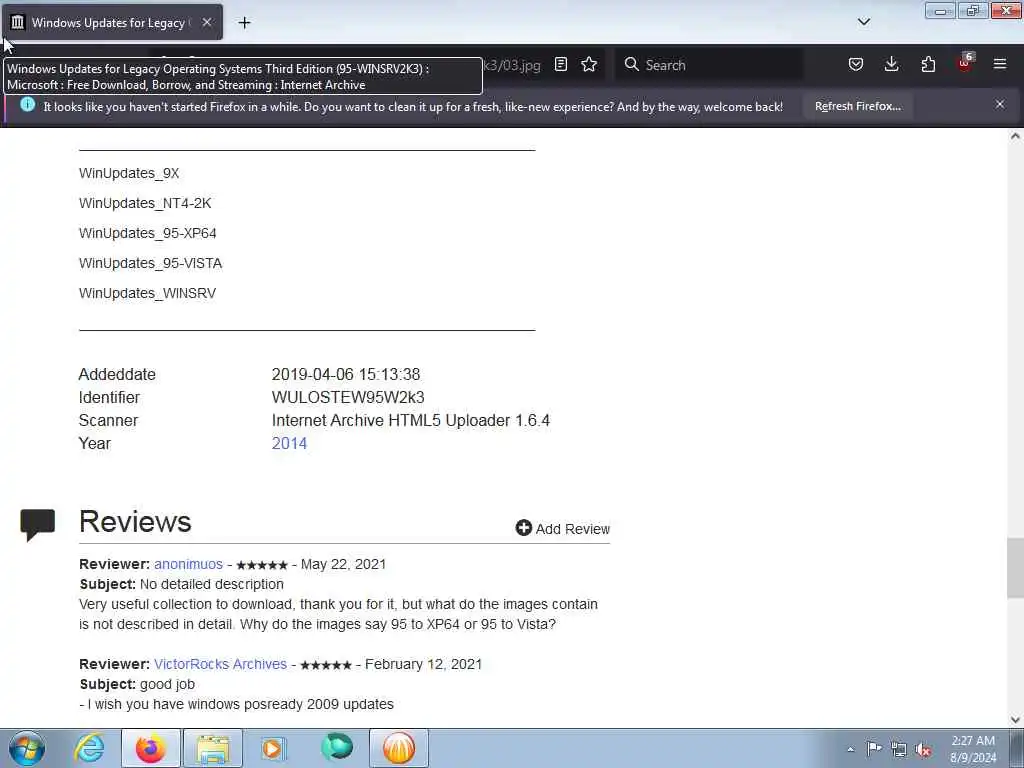Open Windows Media Player from taskbar
The width and height of the screenshot is (1024, 768).
click(x=273, y=748)
